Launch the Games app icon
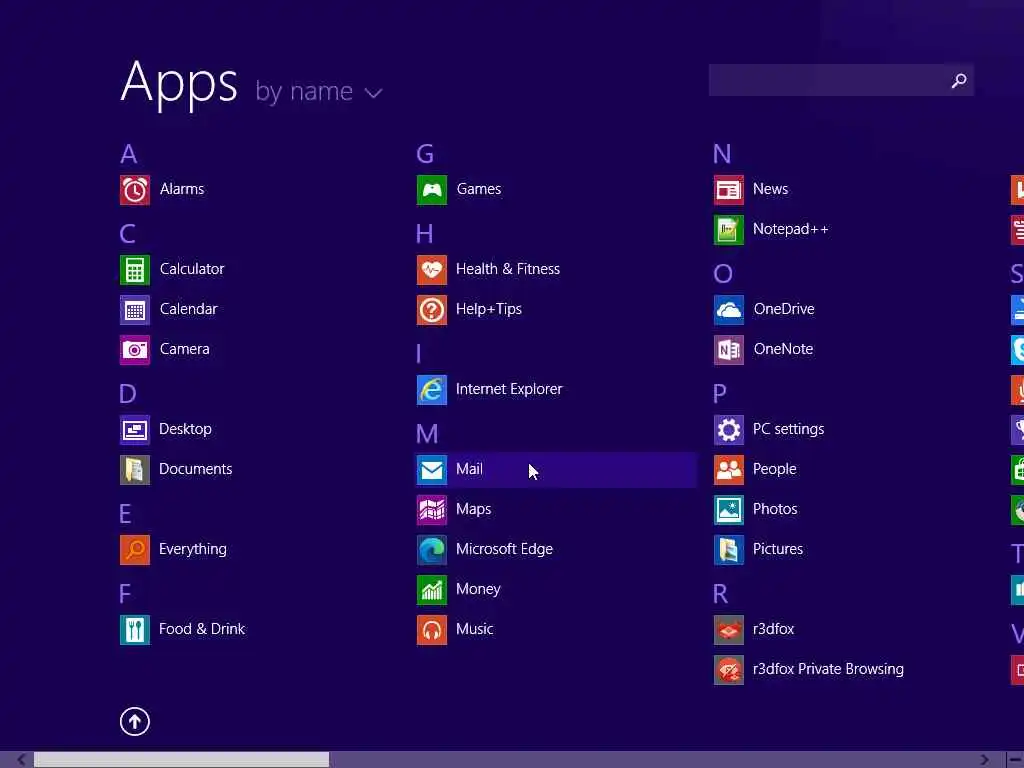The width and height of the screenshot is (1024, 768). [x=432, y=190]
